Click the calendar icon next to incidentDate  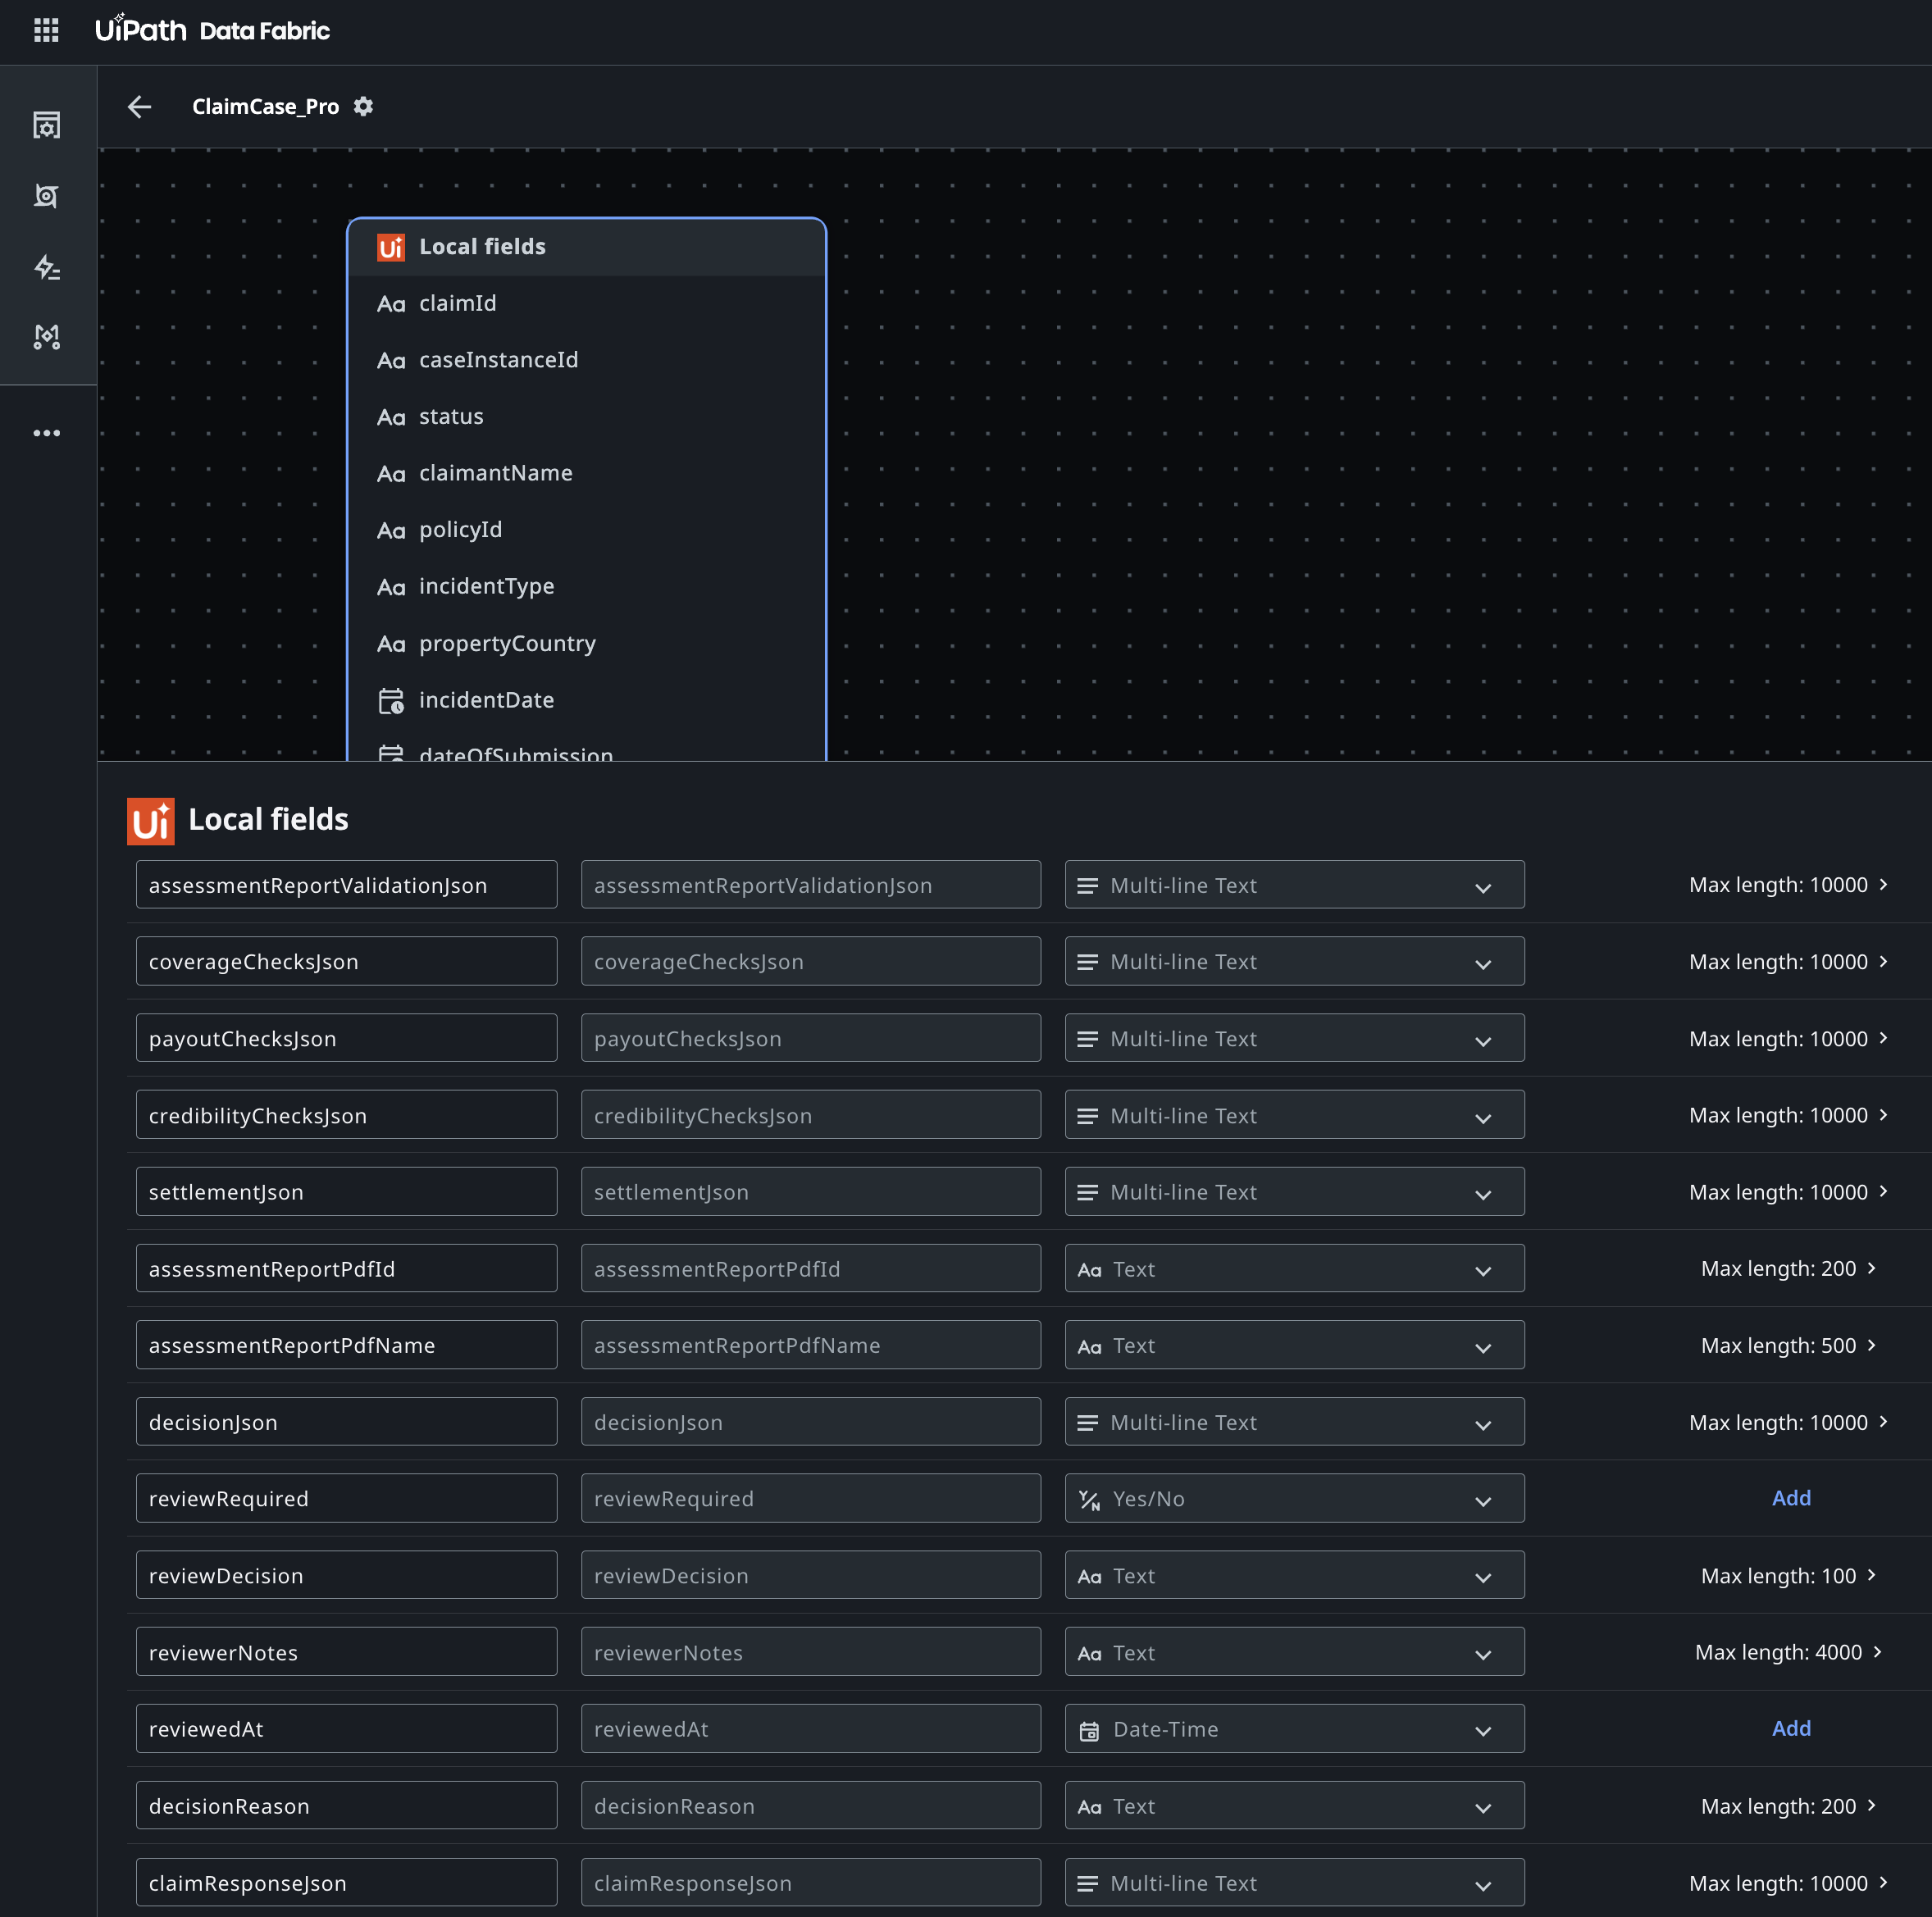[391, 701]
